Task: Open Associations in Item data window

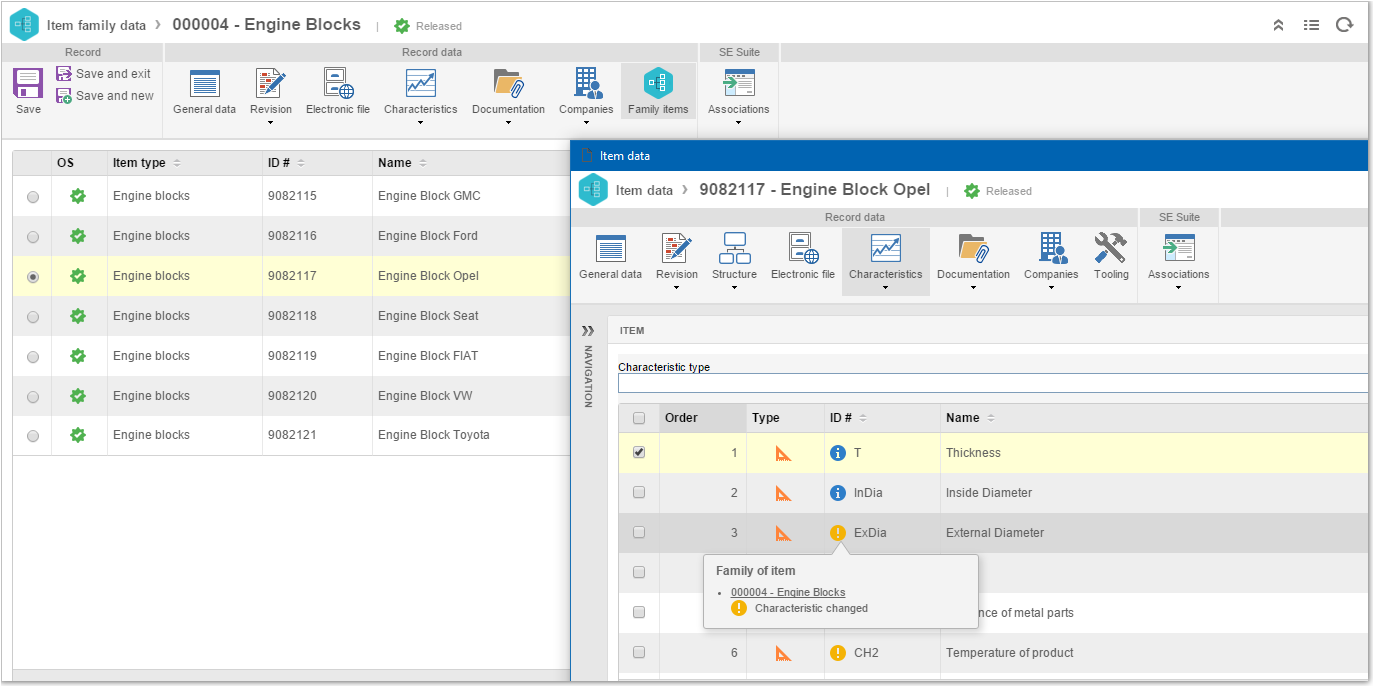Action: [1178, 258]
